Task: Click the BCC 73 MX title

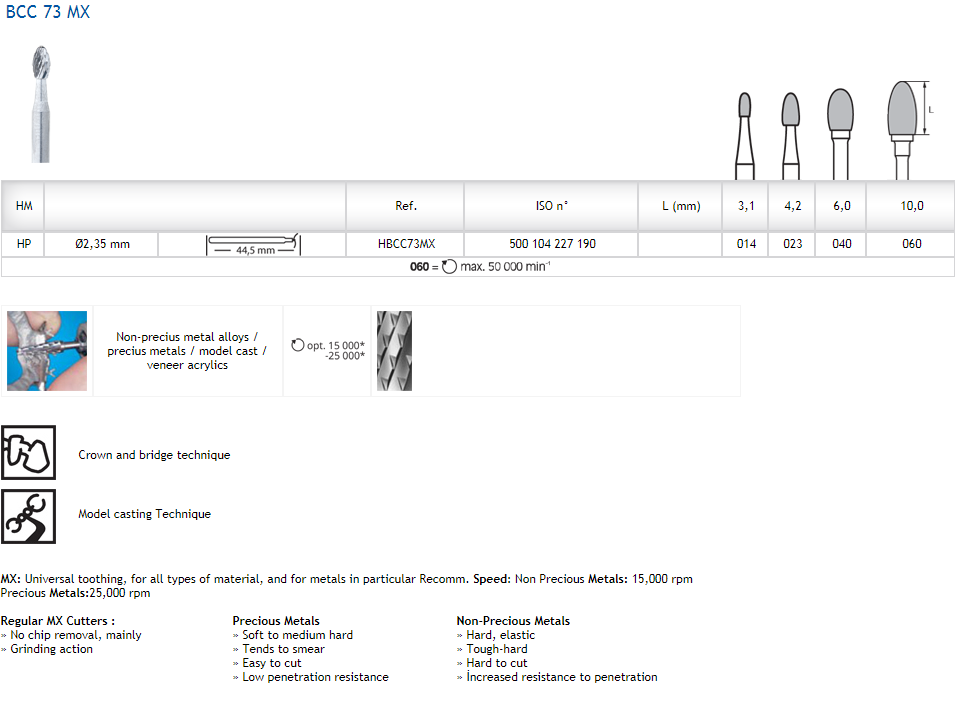Action: (48, 13)
